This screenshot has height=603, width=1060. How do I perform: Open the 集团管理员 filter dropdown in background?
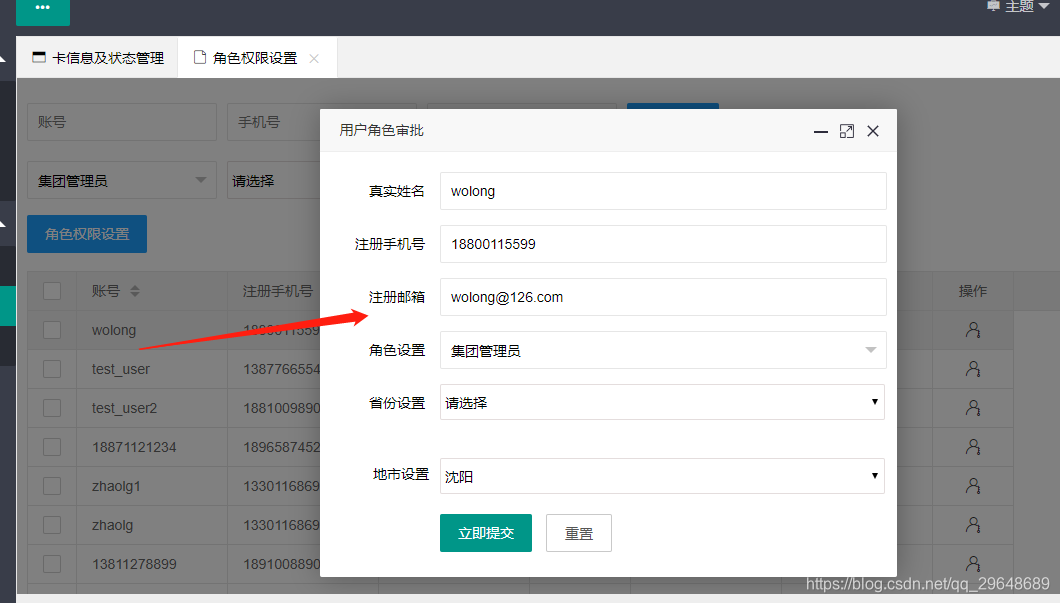coord(122,180)
